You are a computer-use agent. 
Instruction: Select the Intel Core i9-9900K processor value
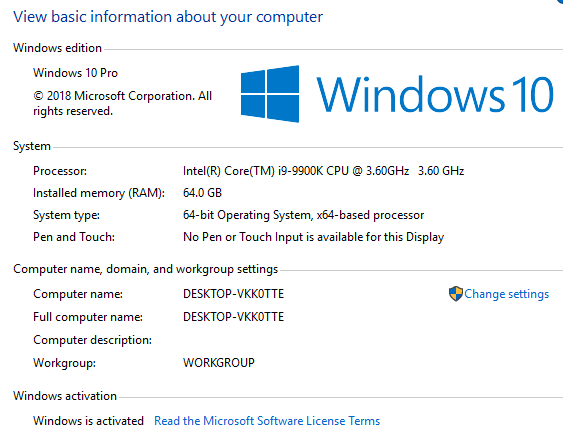point(323,171)
